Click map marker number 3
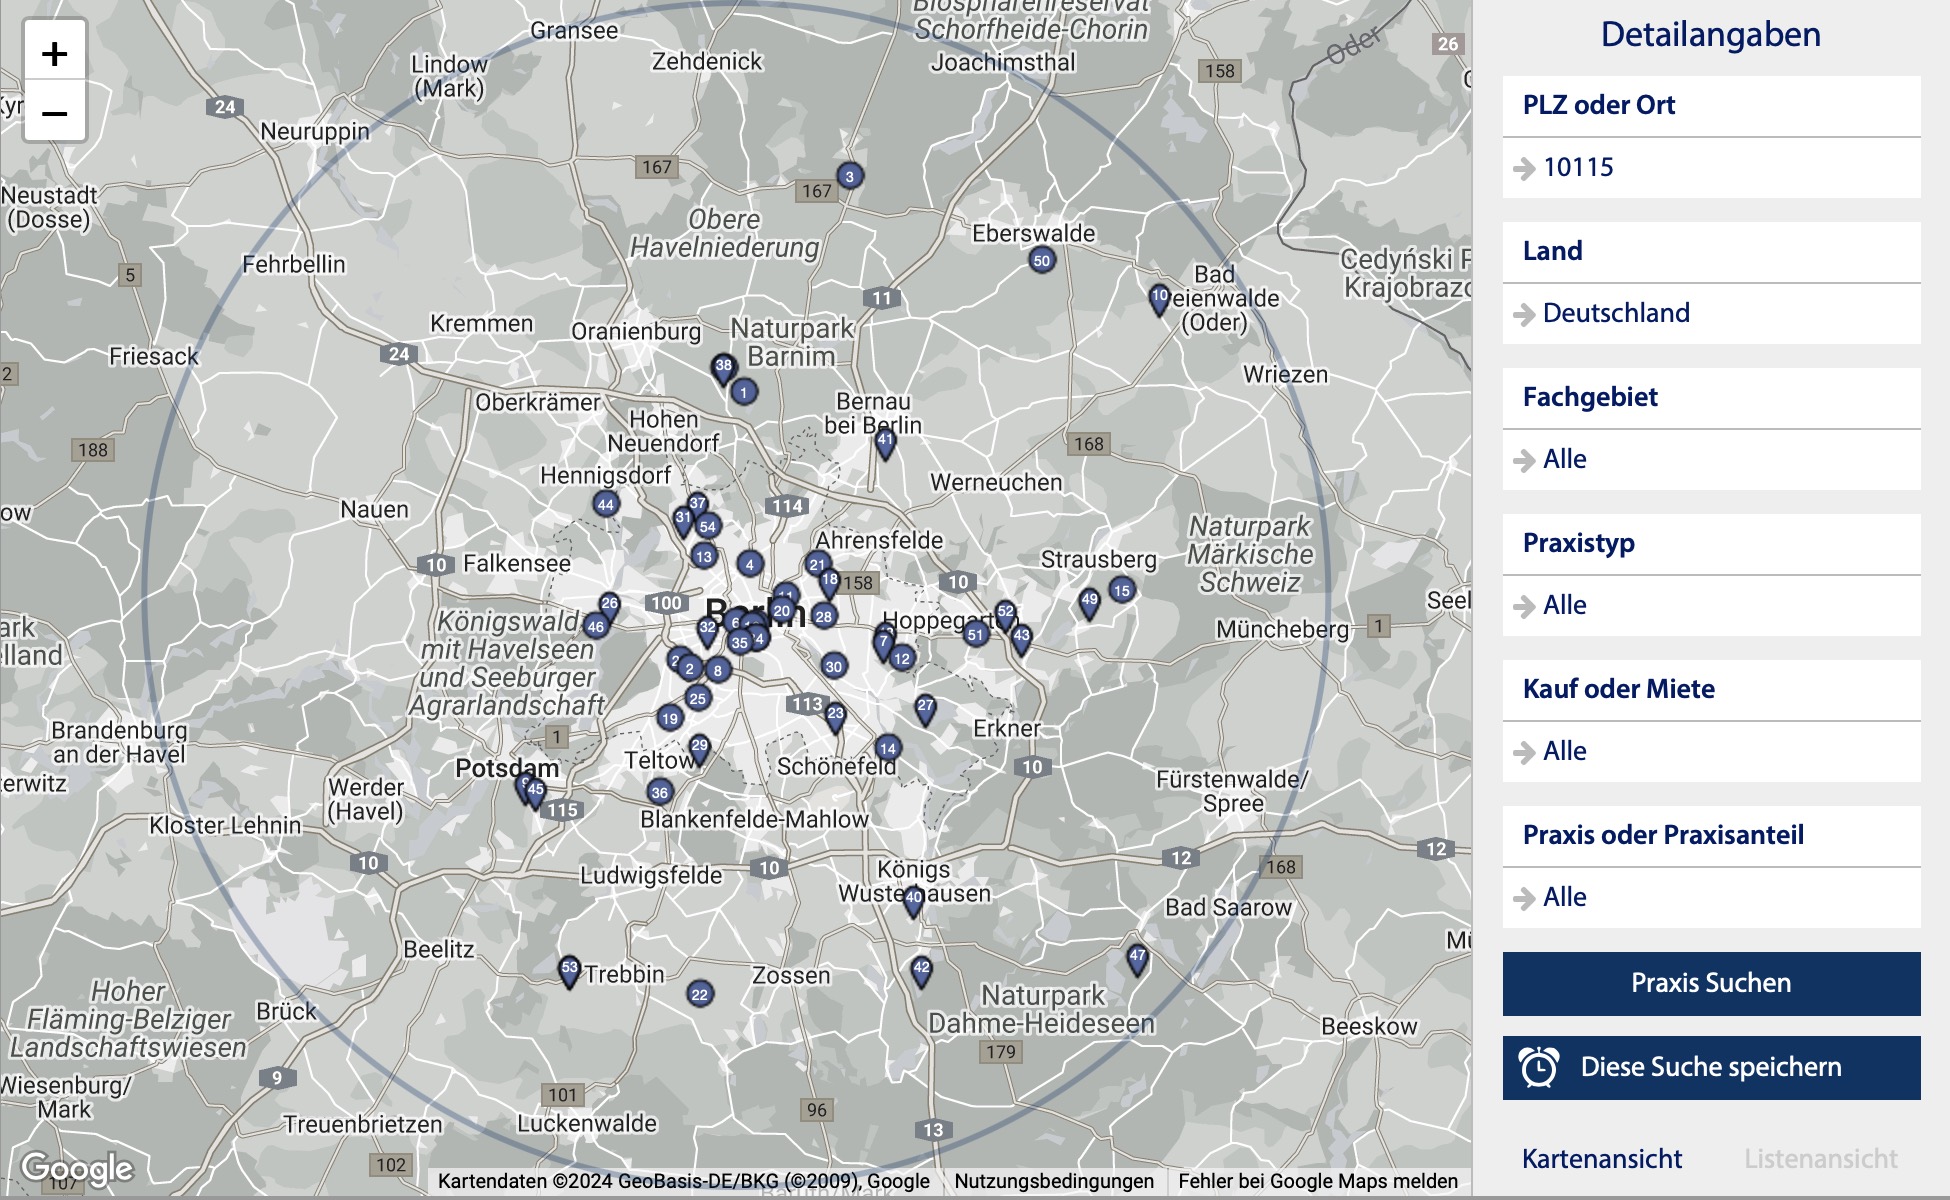Screen dimensions: 1950x1200 tap(849, 177)
